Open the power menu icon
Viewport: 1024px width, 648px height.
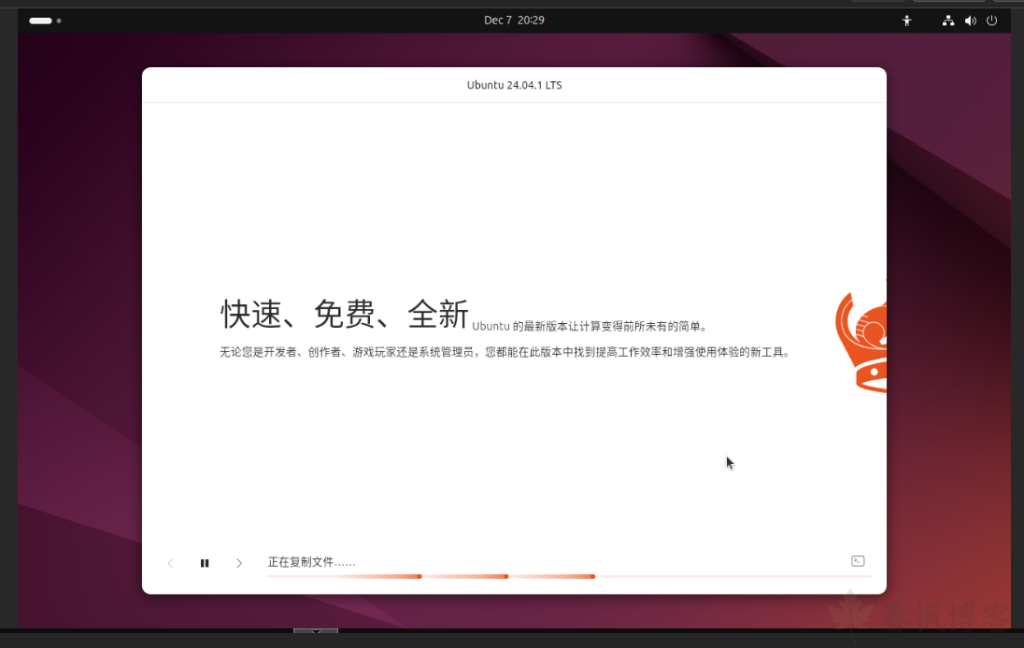[x=991, y=21]
